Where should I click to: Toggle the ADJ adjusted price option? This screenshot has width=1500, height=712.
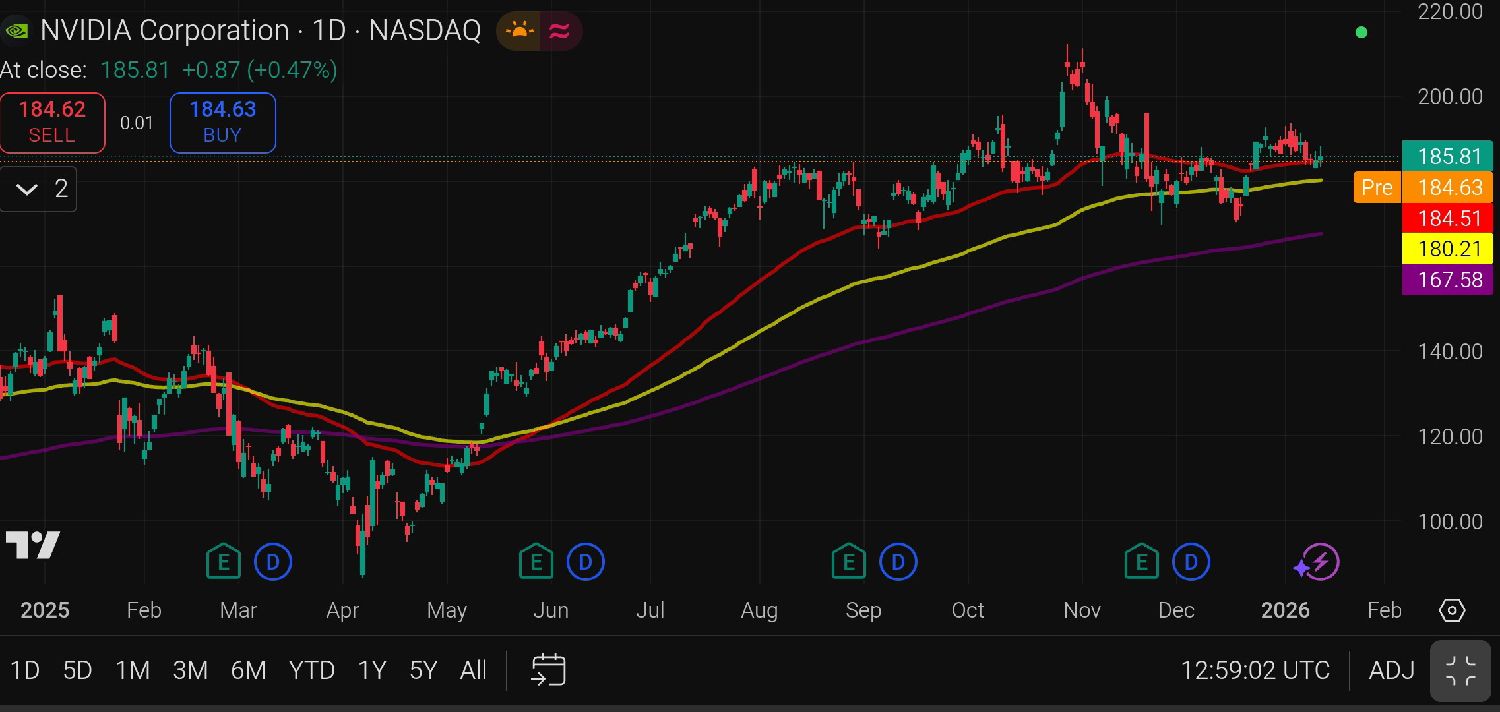coord(1391,670)
